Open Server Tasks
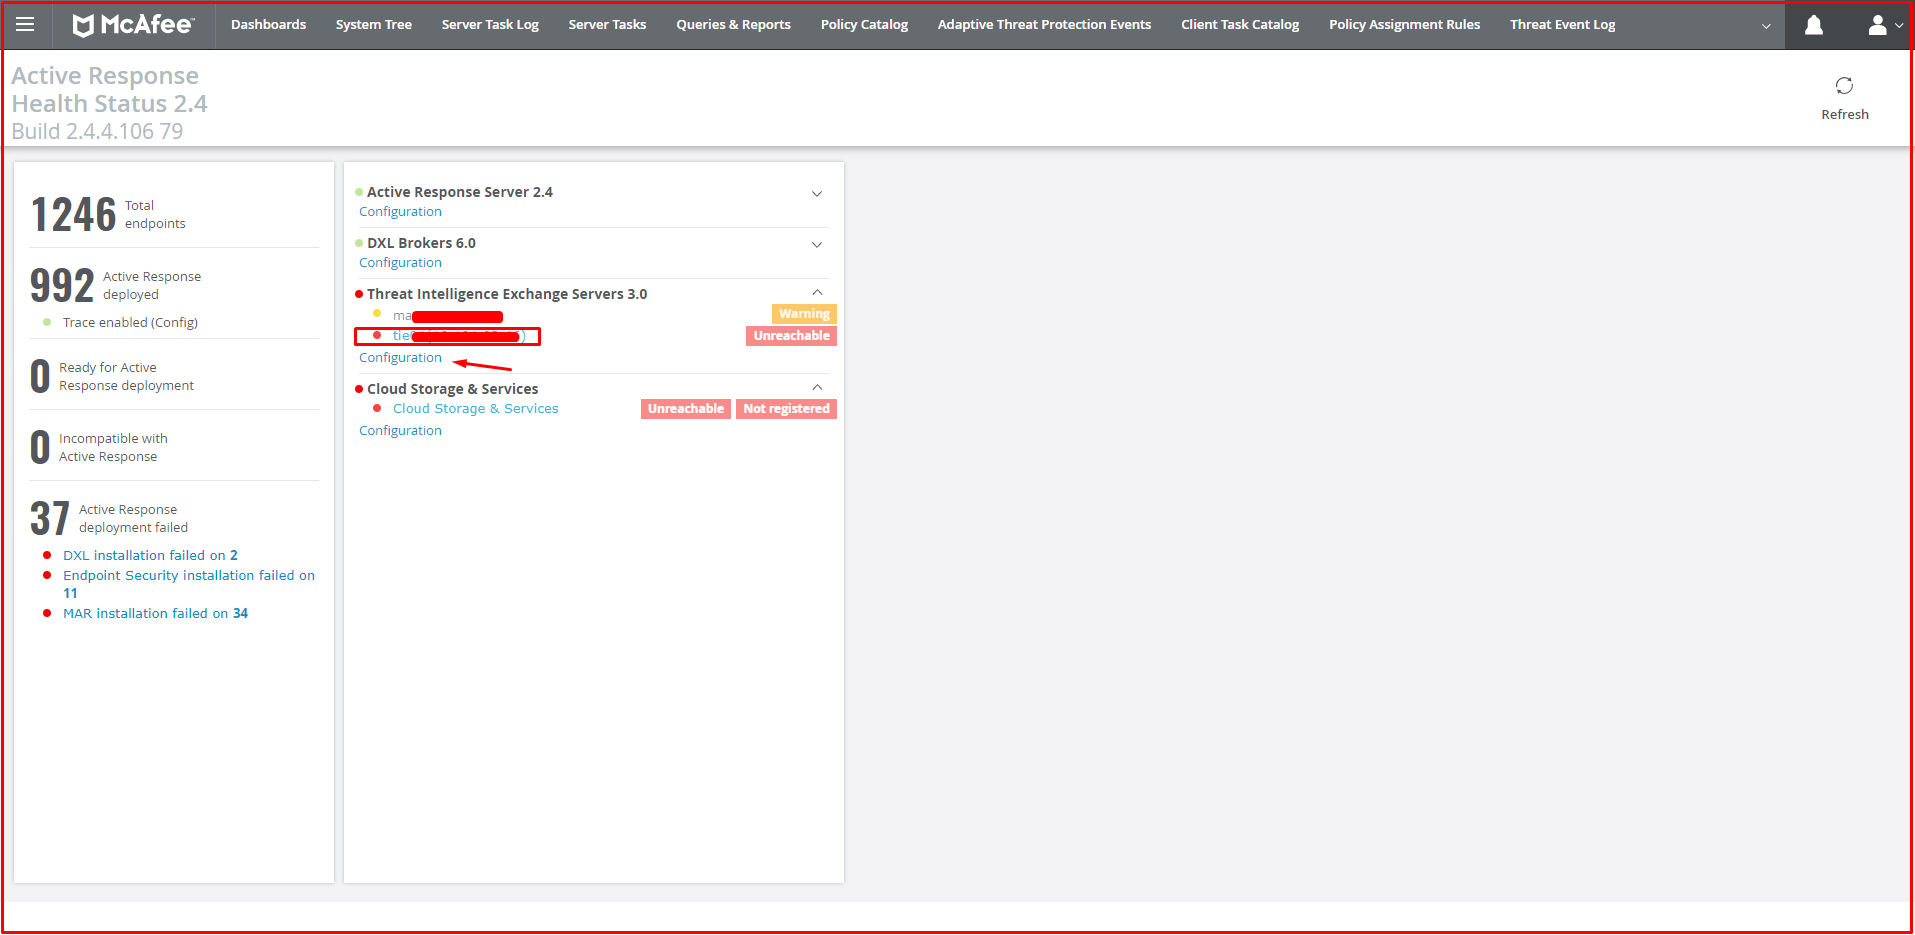 [607, 24]
